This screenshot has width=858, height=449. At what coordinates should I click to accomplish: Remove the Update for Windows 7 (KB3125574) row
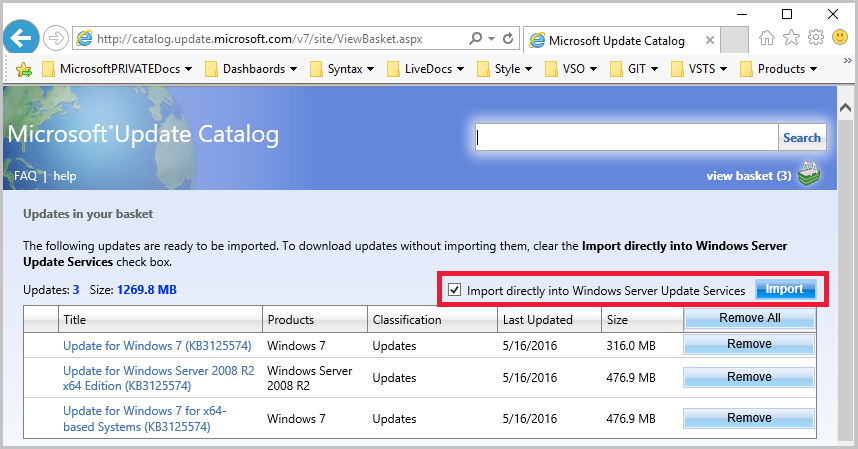(x=749, y=344)
